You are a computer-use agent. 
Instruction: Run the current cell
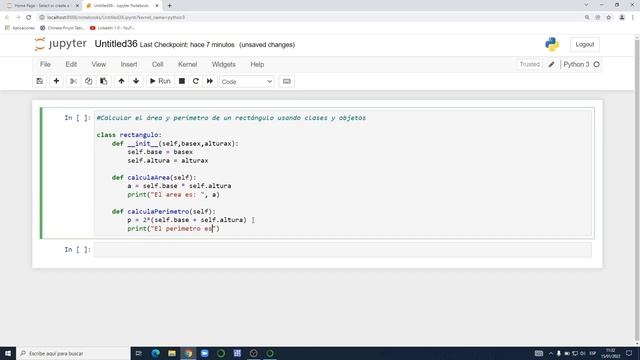160,81
